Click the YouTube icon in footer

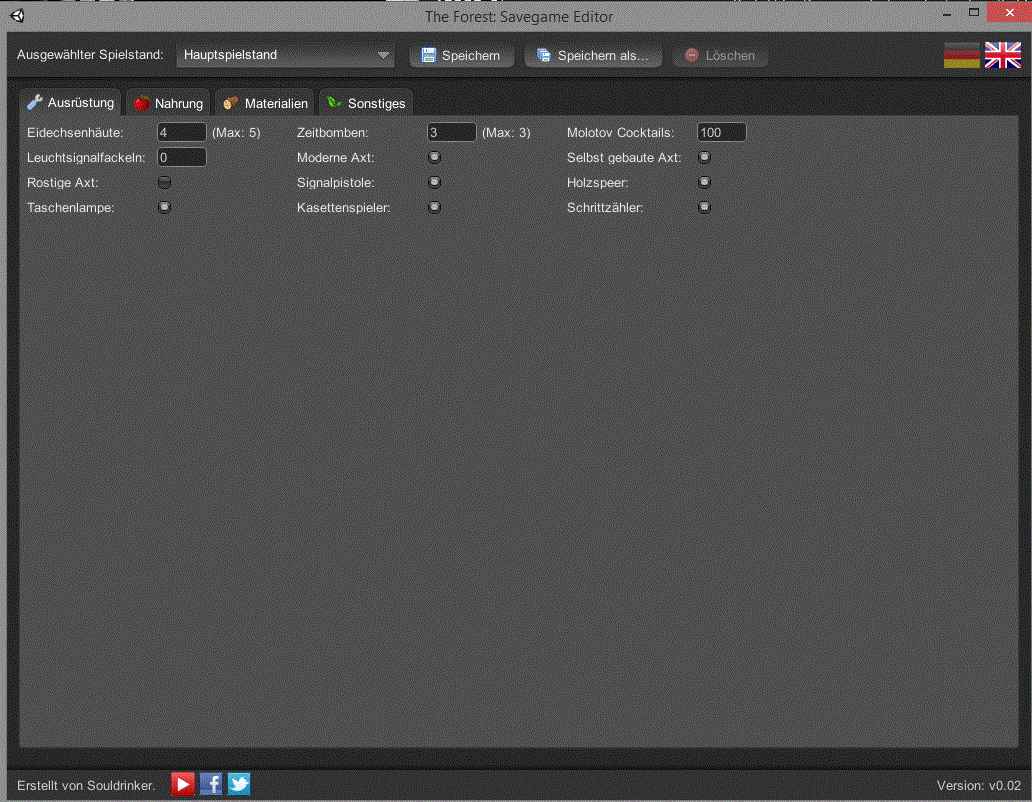click(182, 784)
